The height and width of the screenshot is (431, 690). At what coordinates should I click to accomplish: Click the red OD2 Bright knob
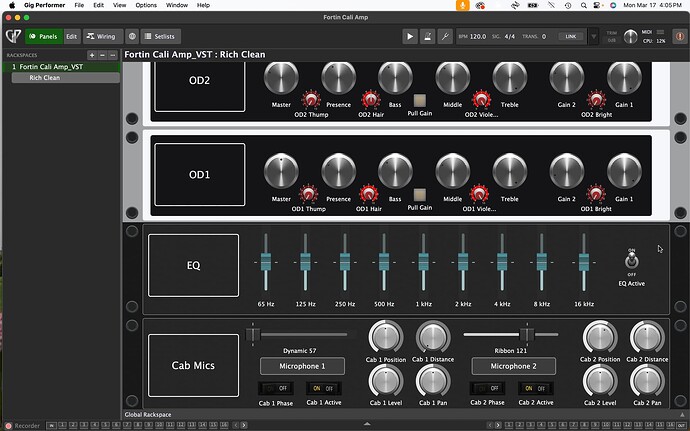596,100
